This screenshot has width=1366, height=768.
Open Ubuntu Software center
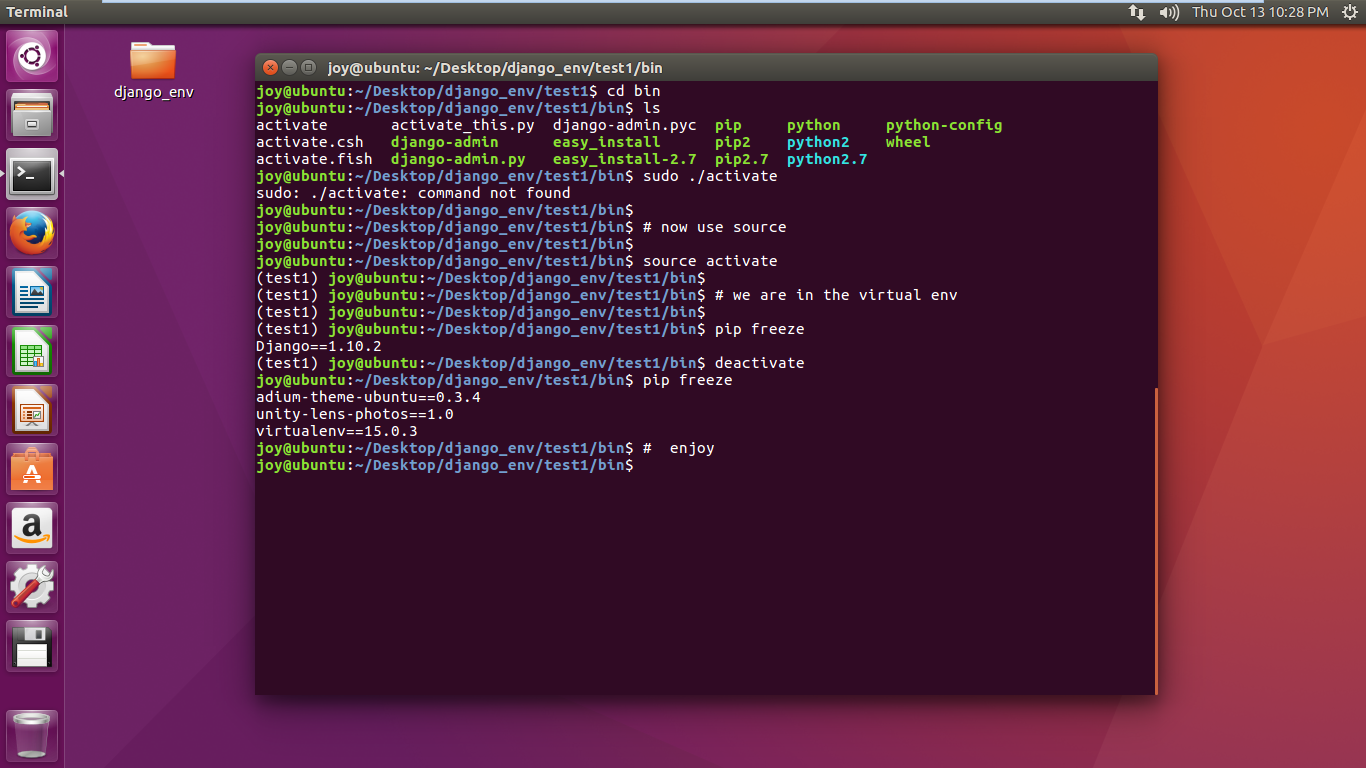pyautogui.click(x=33, y=470)
